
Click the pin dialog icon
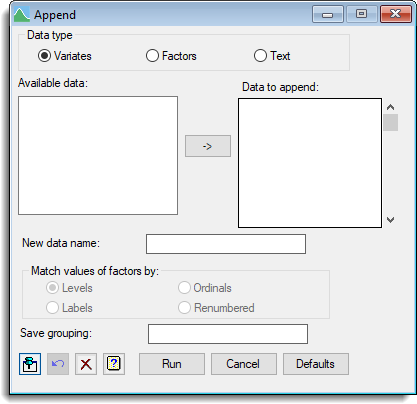coord(30,364)
